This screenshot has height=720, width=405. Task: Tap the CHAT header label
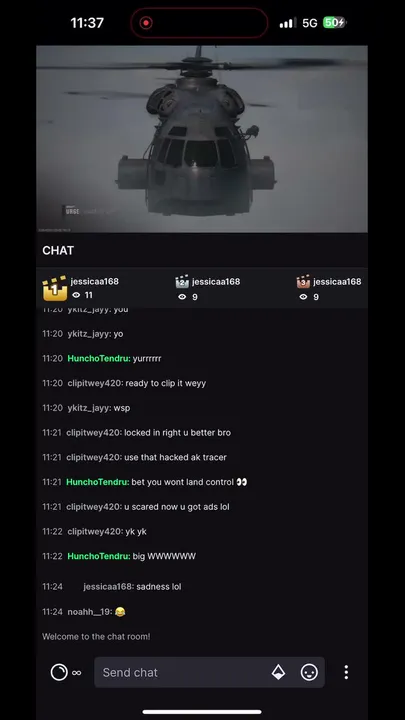click(58, 250)
